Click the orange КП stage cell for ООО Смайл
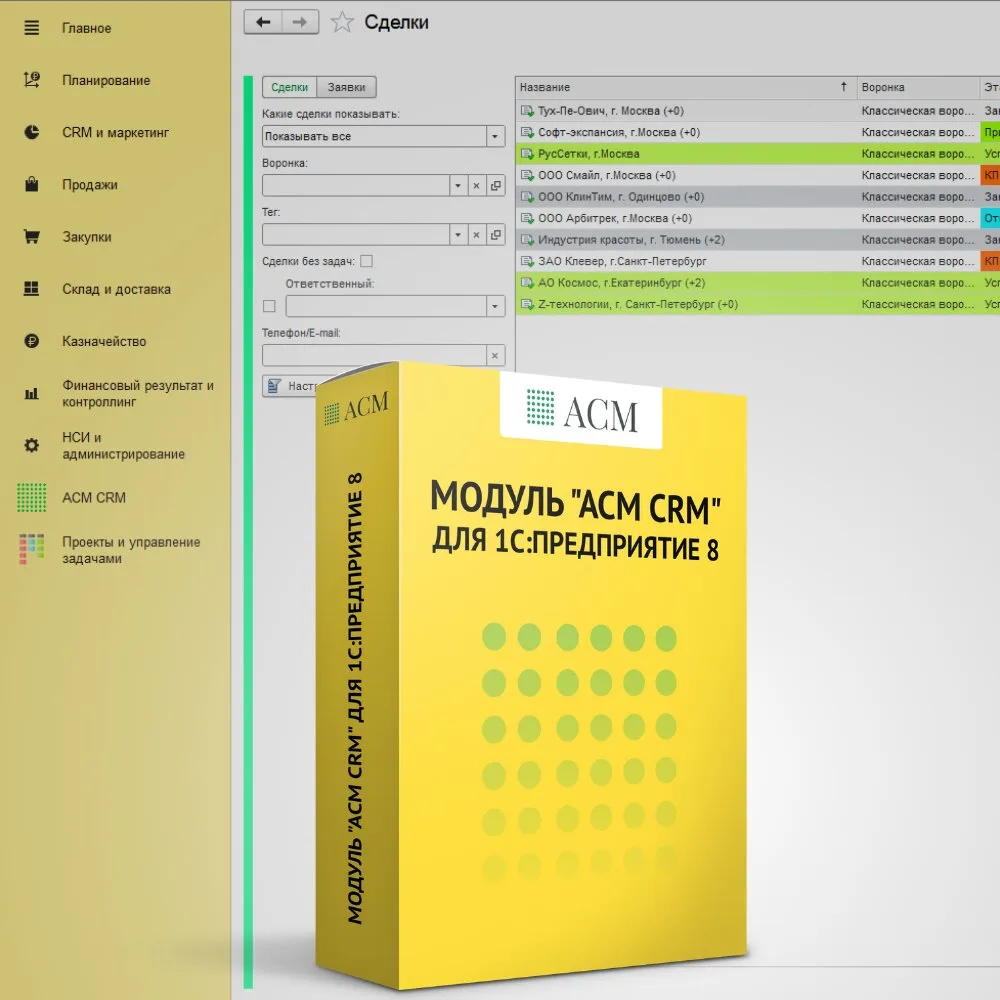Image resolution: width=1000 pixels, height=1000 pixels. tap(990, 175)
